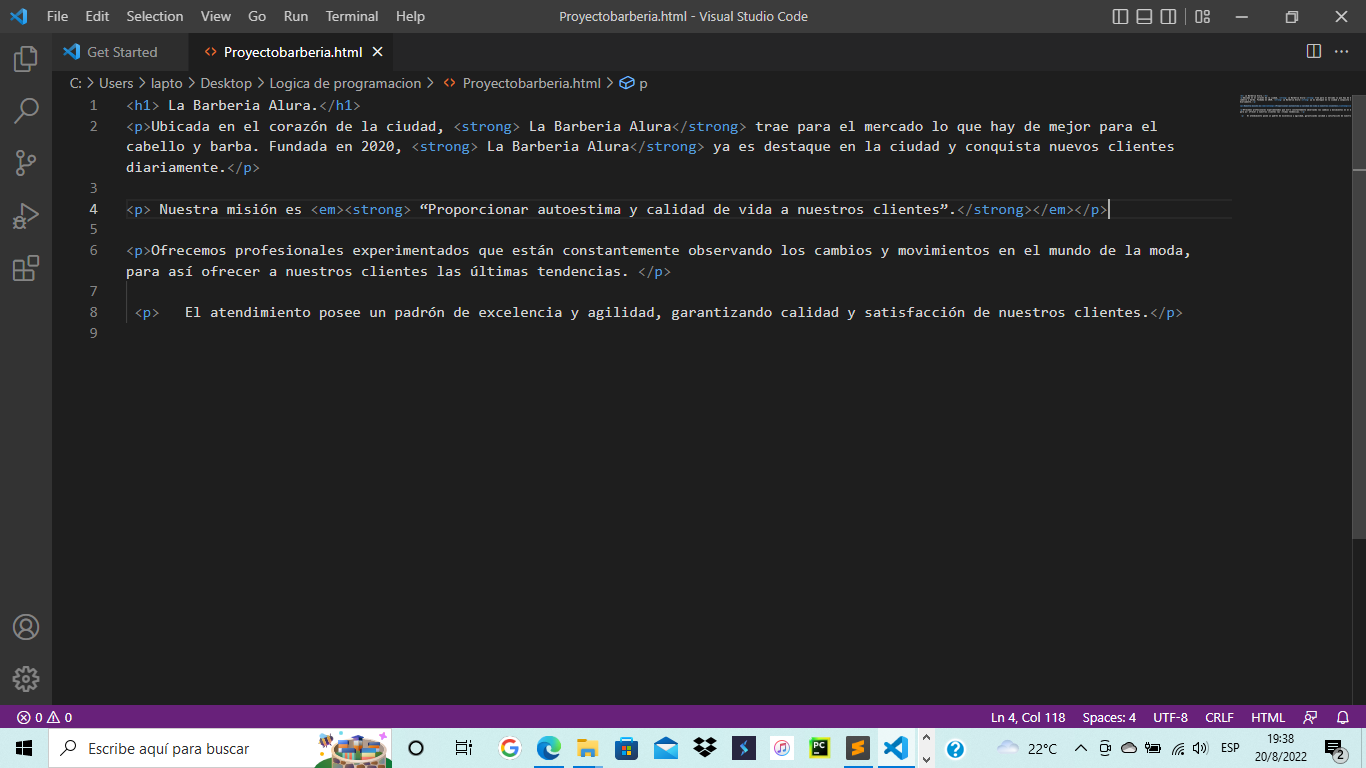The image size is (1366, 768).
Task: Open the Run menu
Action: [x=296, y=16]
